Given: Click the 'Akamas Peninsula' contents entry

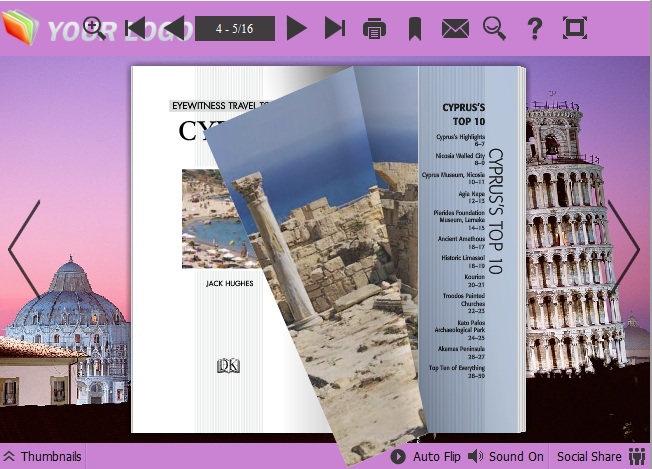Looking at the screenshot, I should coord(461,353).
